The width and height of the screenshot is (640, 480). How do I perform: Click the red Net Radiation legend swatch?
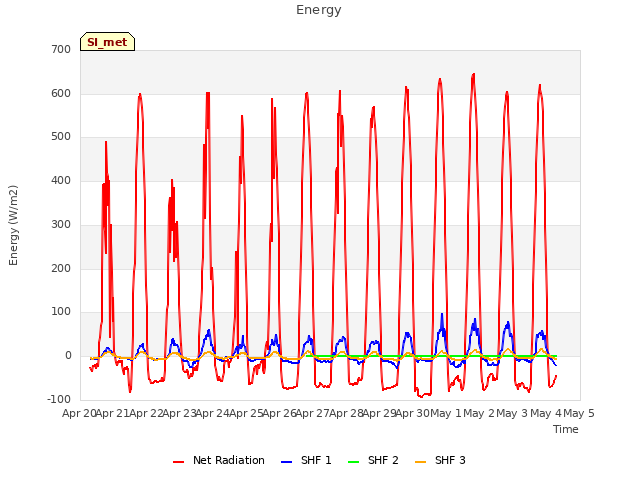point(178,462)
